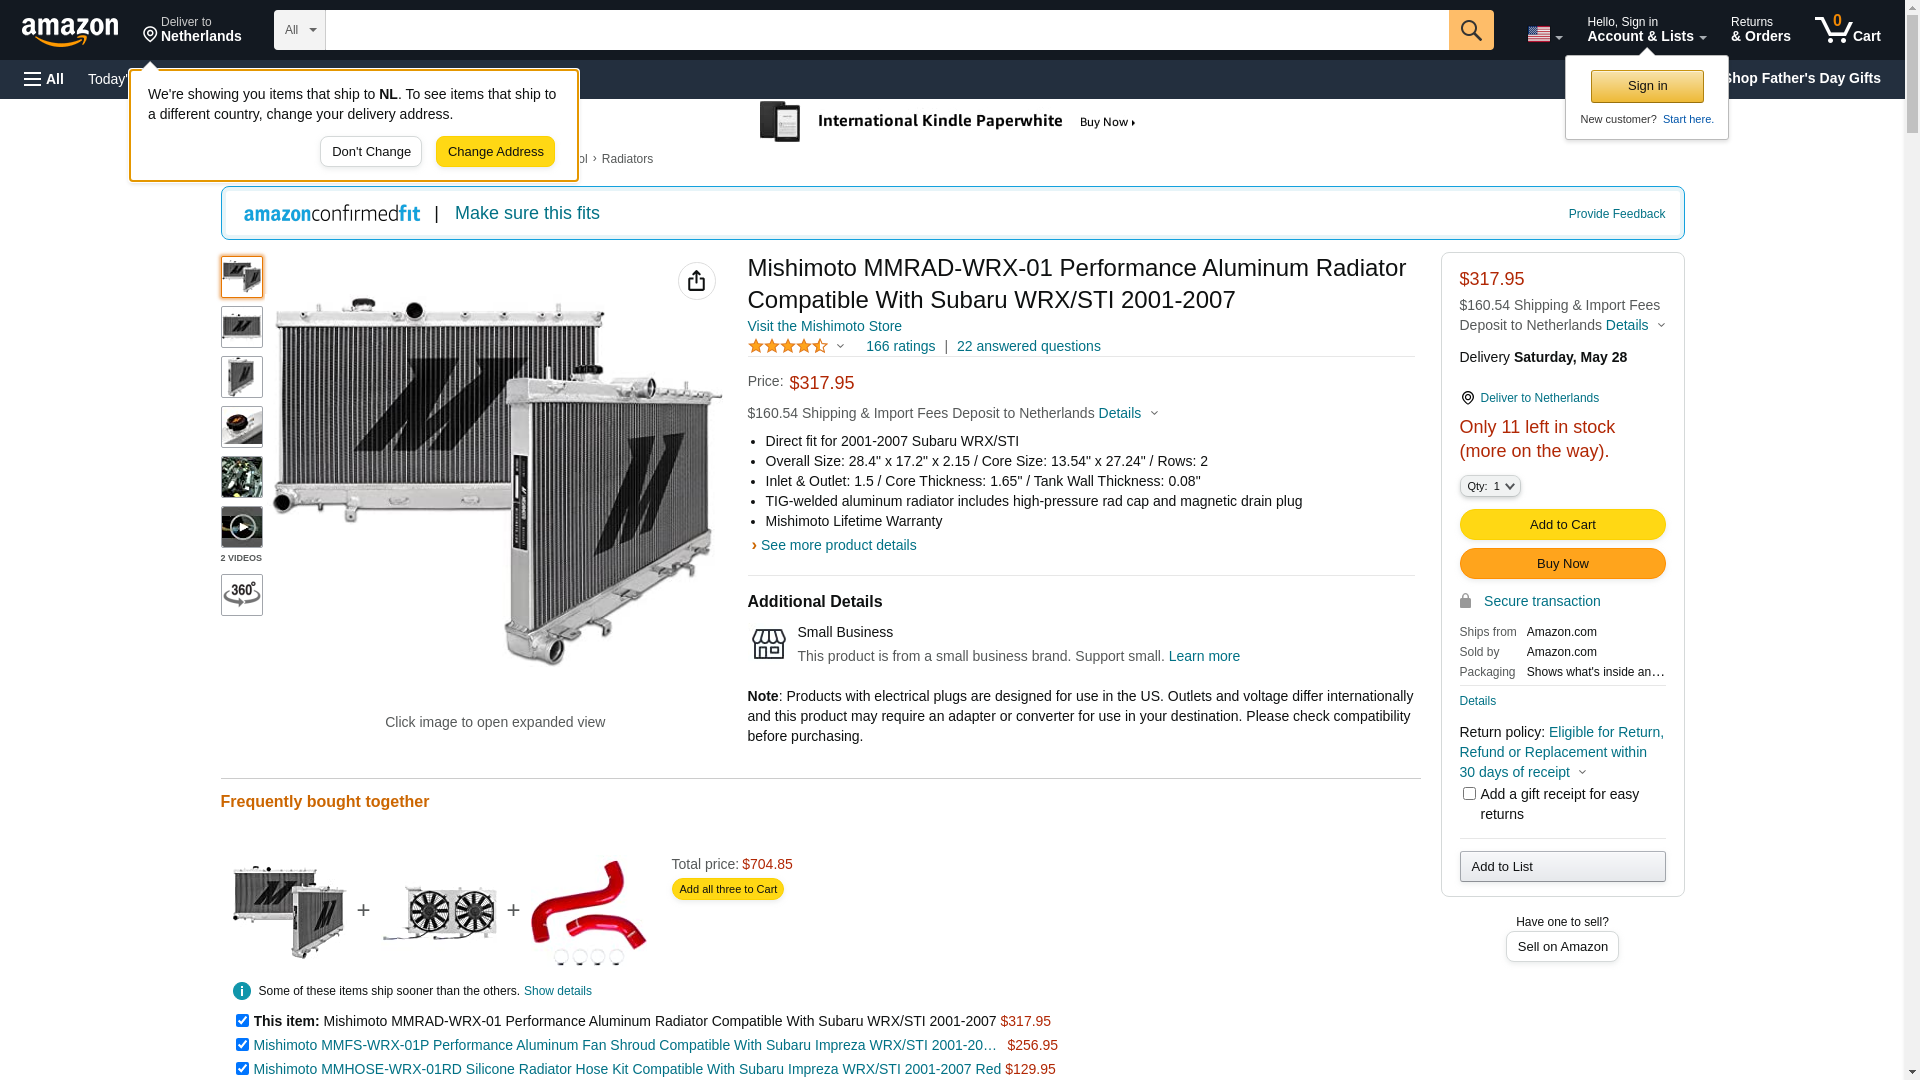Toggle the gift receipt checkbox
This screenshot has width=1920, height=1080.
(x=1468, y=794)
